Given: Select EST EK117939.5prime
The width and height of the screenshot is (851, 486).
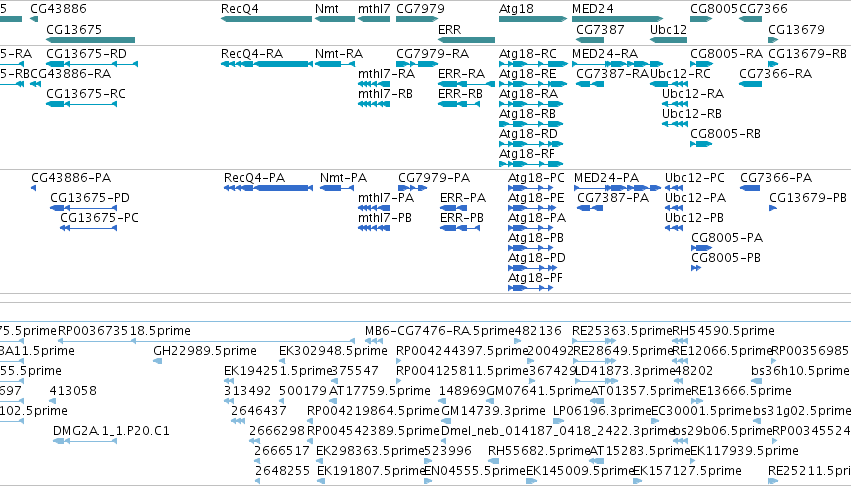Looking at the screenshot, I should coord(694,461).
